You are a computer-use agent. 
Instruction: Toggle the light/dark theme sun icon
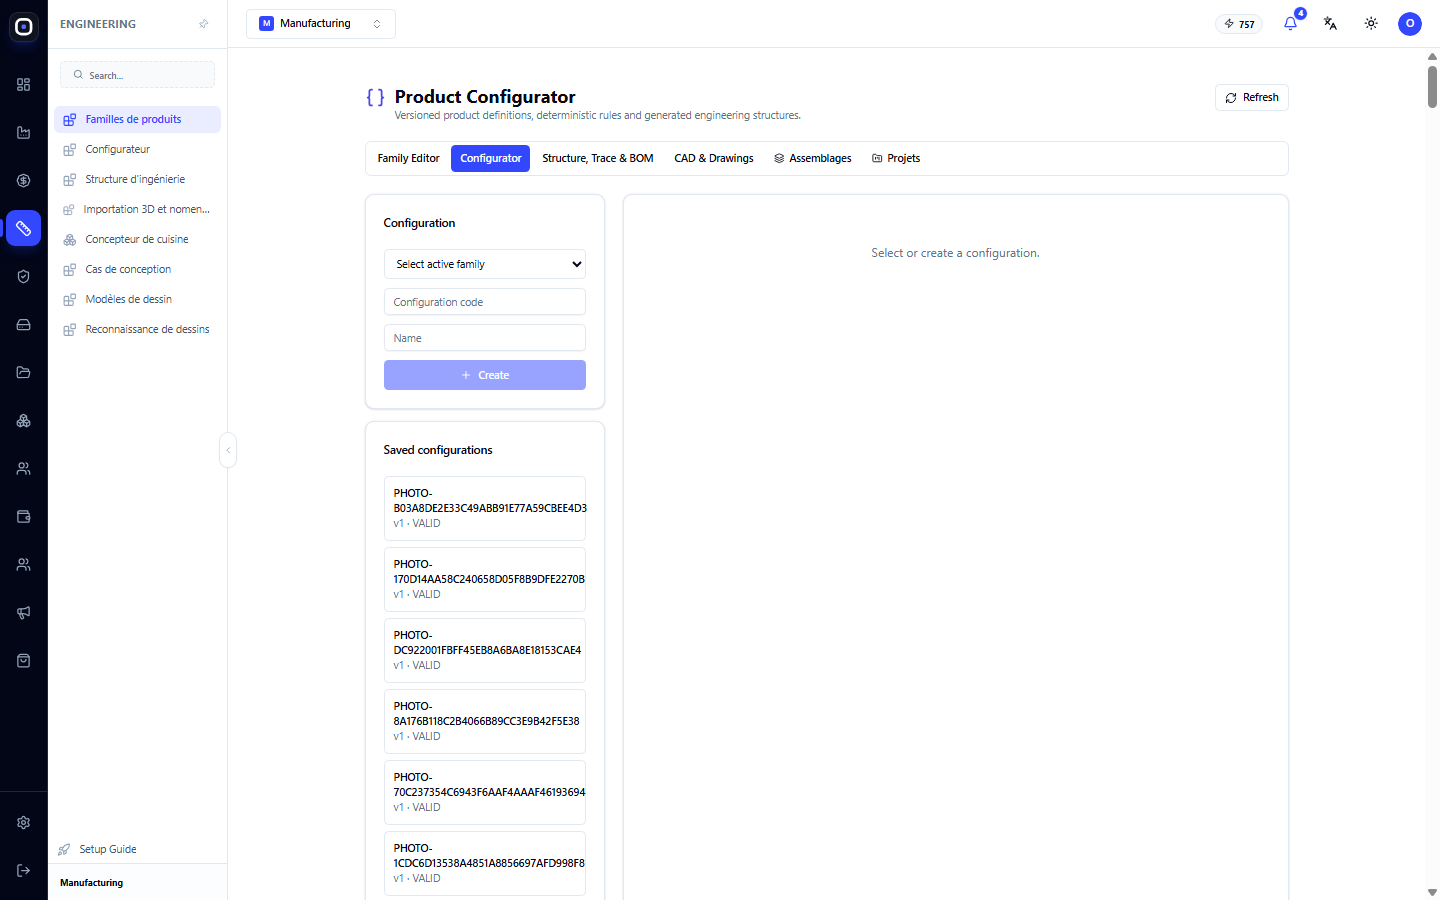click(x=1371, y=24)
